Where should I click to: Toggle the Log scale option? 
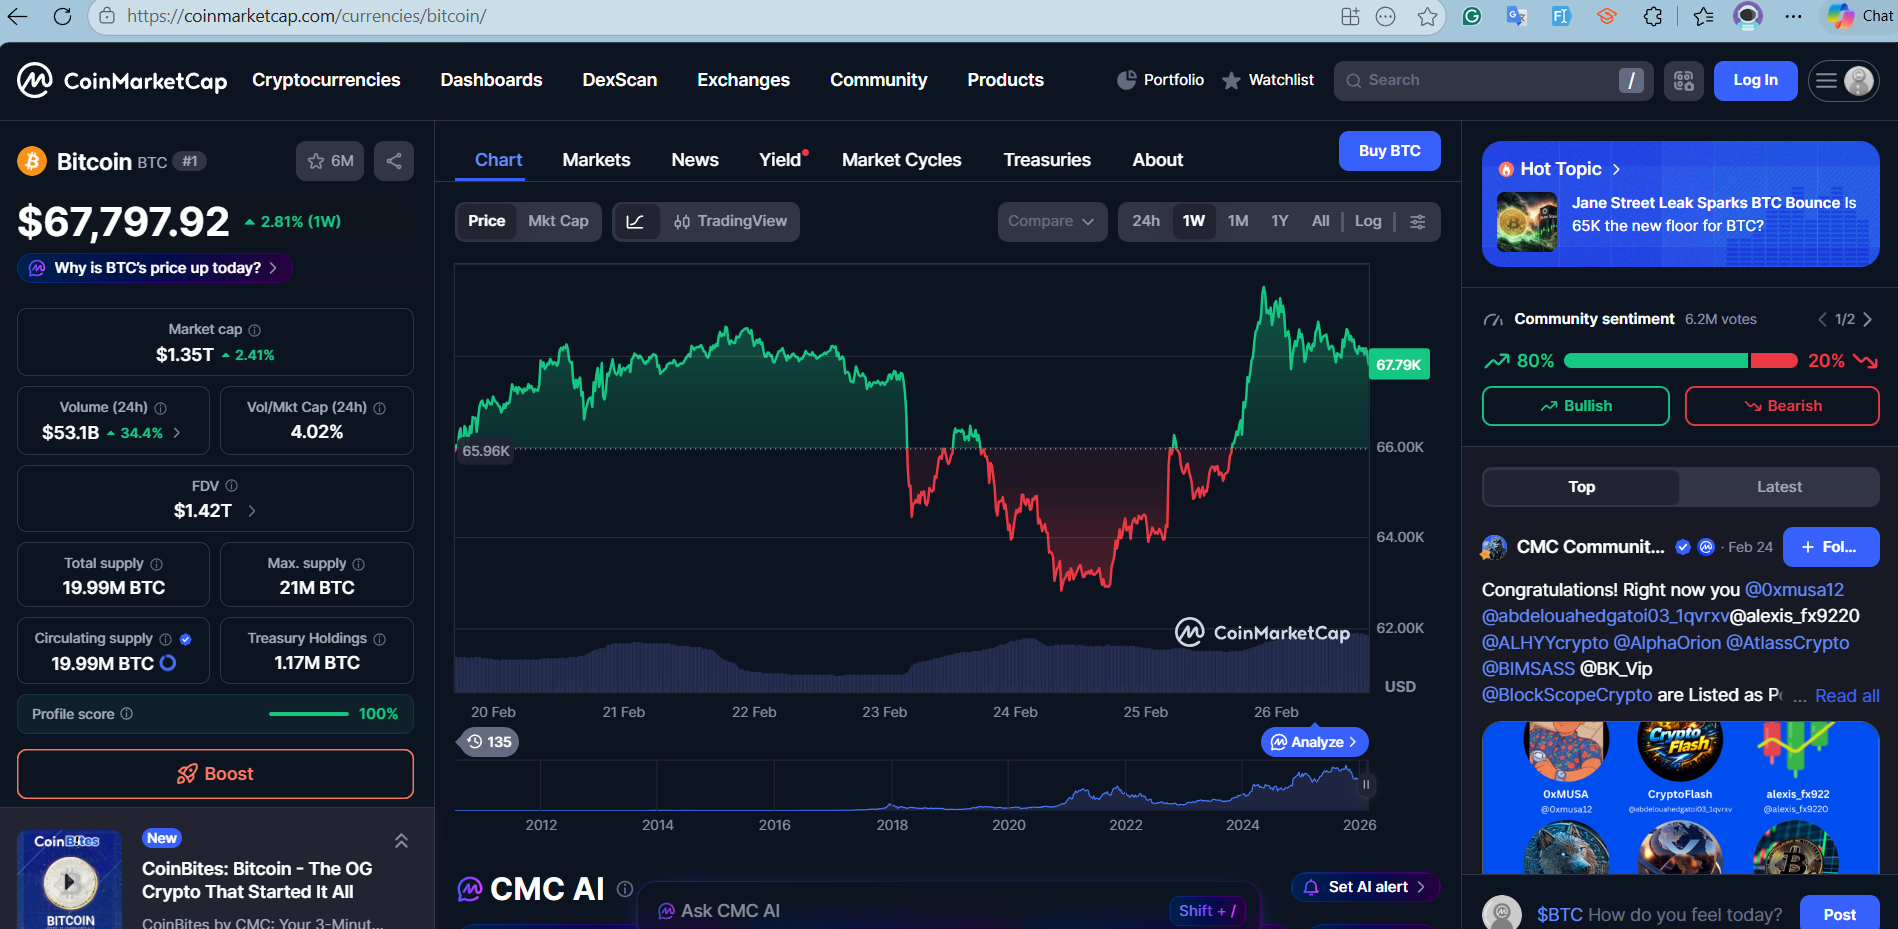pyautogui.click(x=1367, y=221)
